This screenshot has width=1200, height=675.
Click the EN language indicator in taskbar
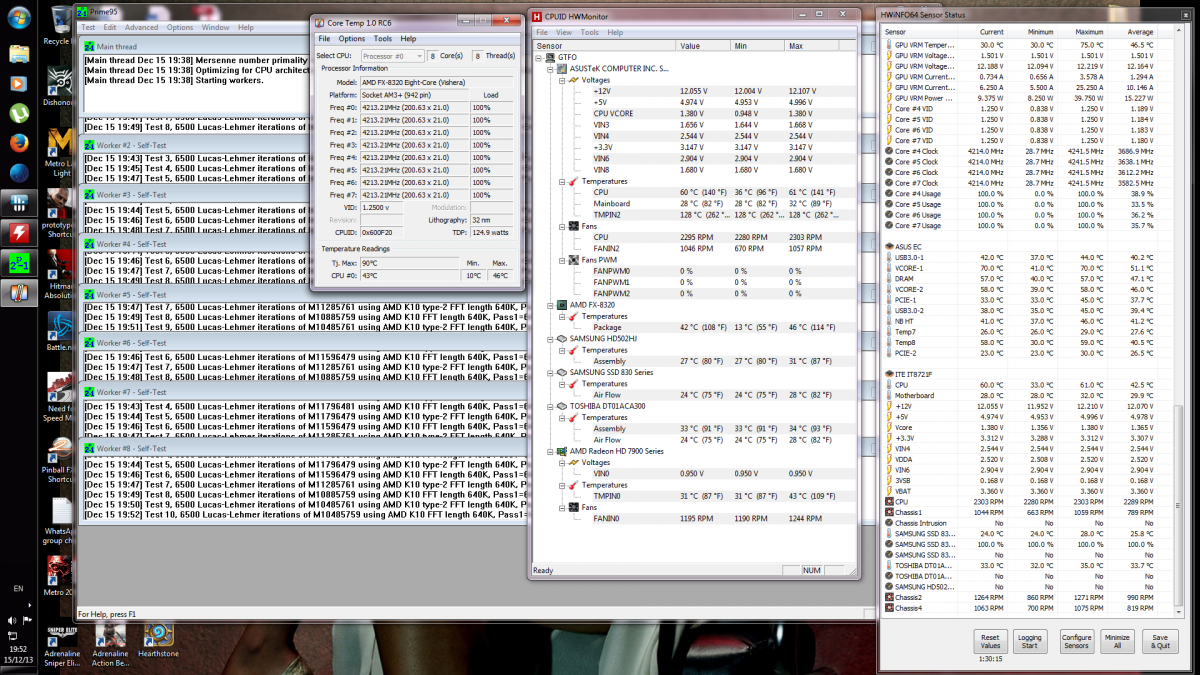pyautogui.click(x=18, y=588)
